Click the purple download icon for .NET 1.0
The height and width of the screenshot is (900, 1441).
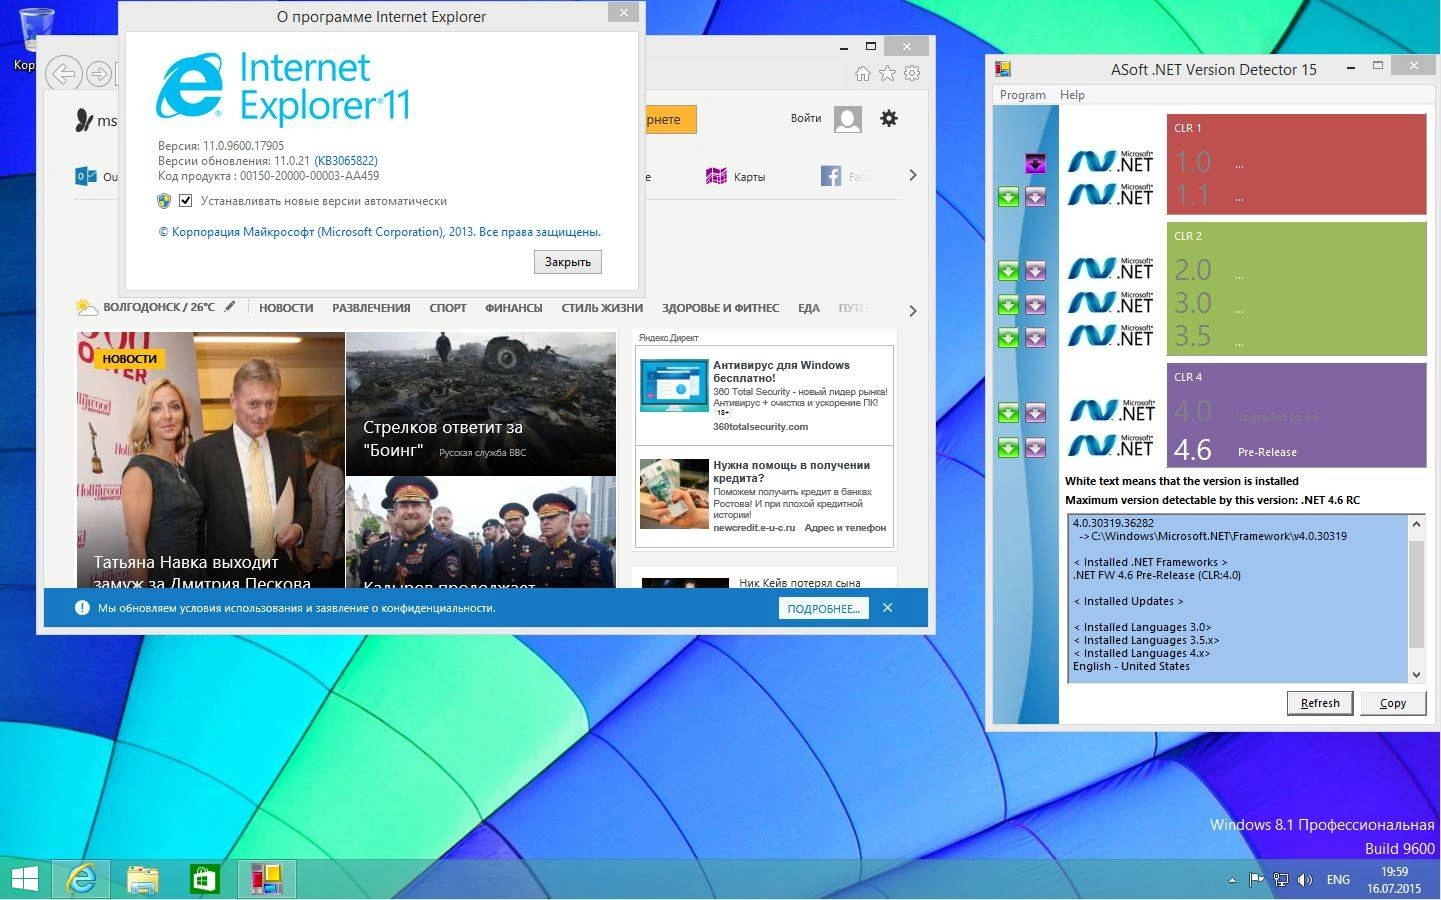pyautogui.click(x=1035, y=163)
